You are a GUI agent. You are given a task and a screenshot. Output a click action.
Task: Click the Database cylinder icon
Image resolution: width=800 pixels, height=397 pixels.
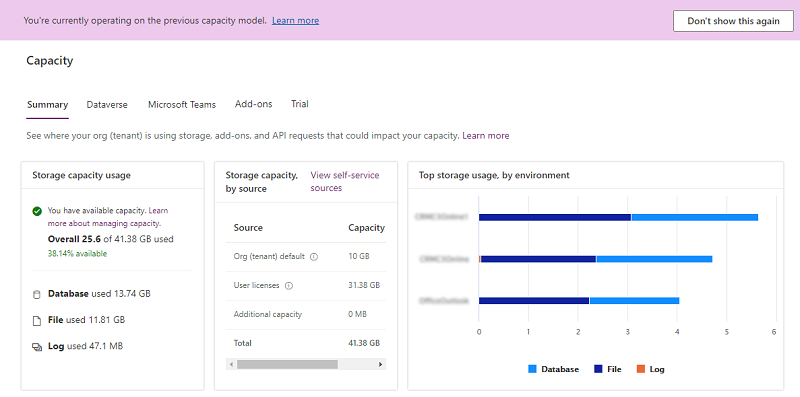37,294
